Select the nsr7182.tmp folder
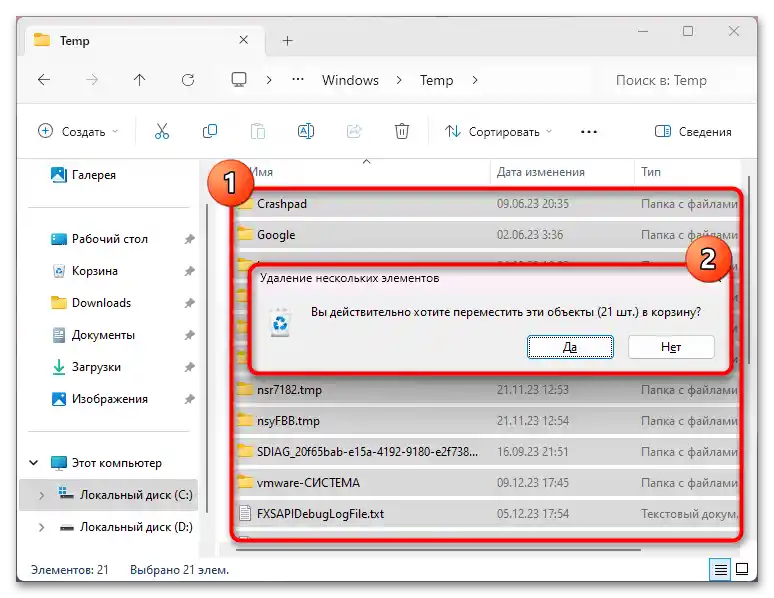The height and width of the screenshot is (598, 774). tap(487, 390)
